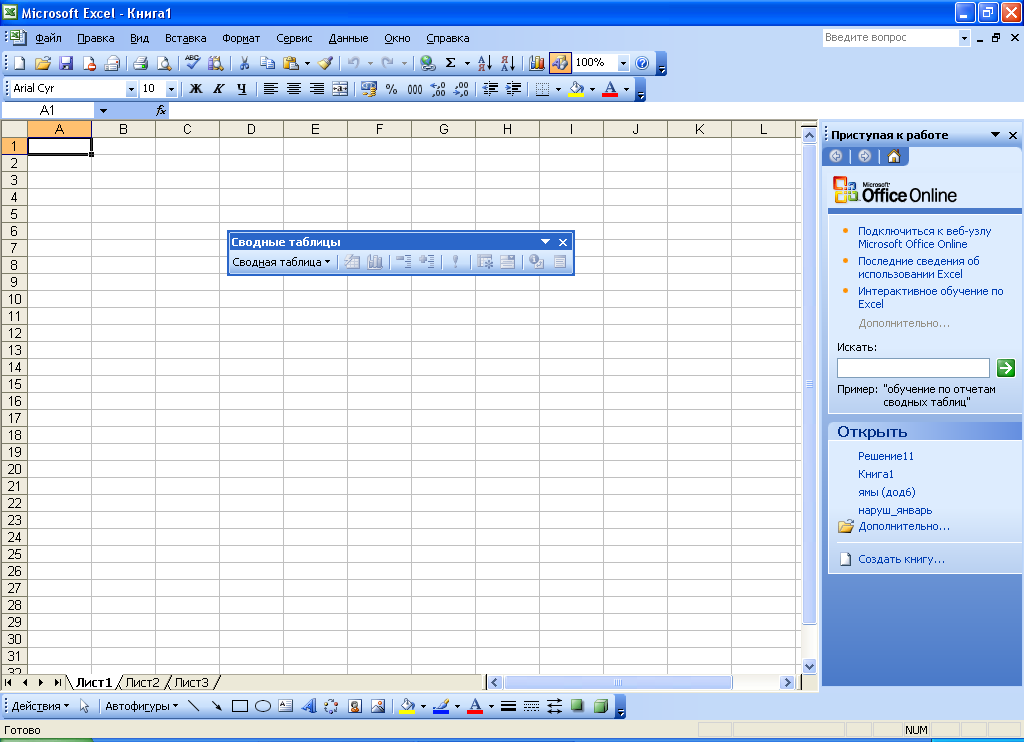
Task: Click the fx insert function button
Action: click(x=161, y=110)
